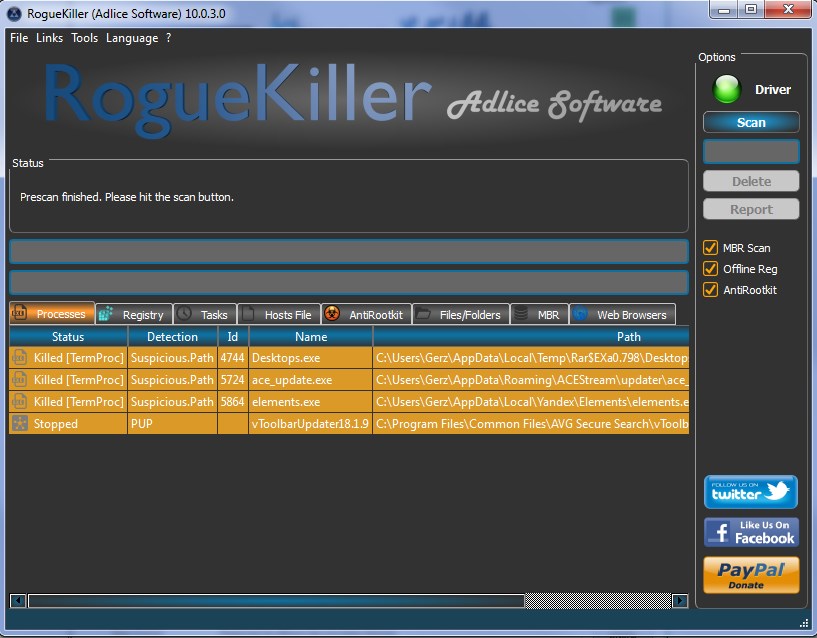Click the upper scan progress bar
This screenshot has width=817, height=638.
(x=349, y=252)
